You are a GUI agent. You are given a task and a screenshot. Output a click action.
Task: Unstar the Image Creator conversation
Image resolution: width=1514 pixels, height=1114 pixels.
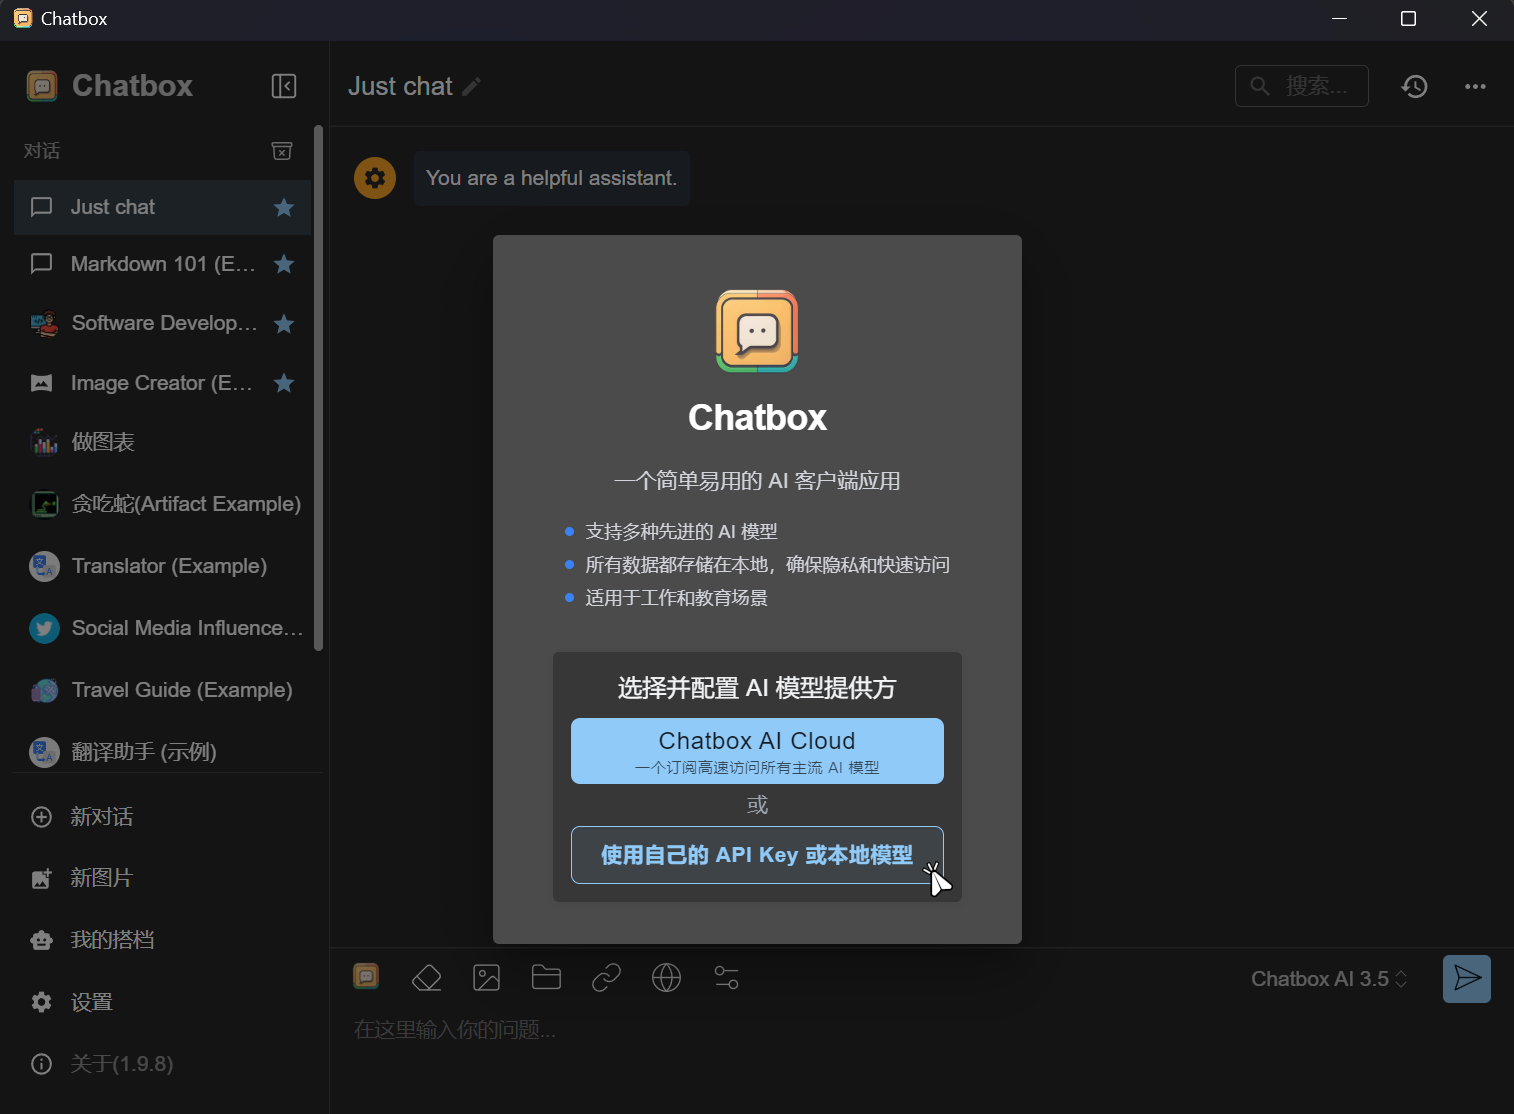click(x=284, y=383)
